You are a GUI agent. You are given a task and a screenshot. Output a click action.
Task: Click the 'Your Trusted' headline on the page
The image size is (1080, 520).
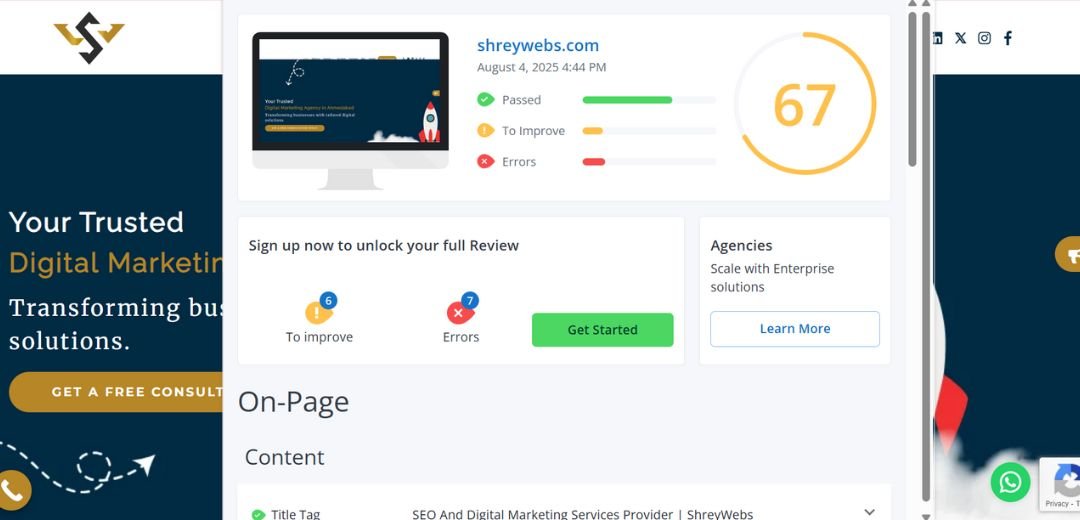tap(96, 222)
